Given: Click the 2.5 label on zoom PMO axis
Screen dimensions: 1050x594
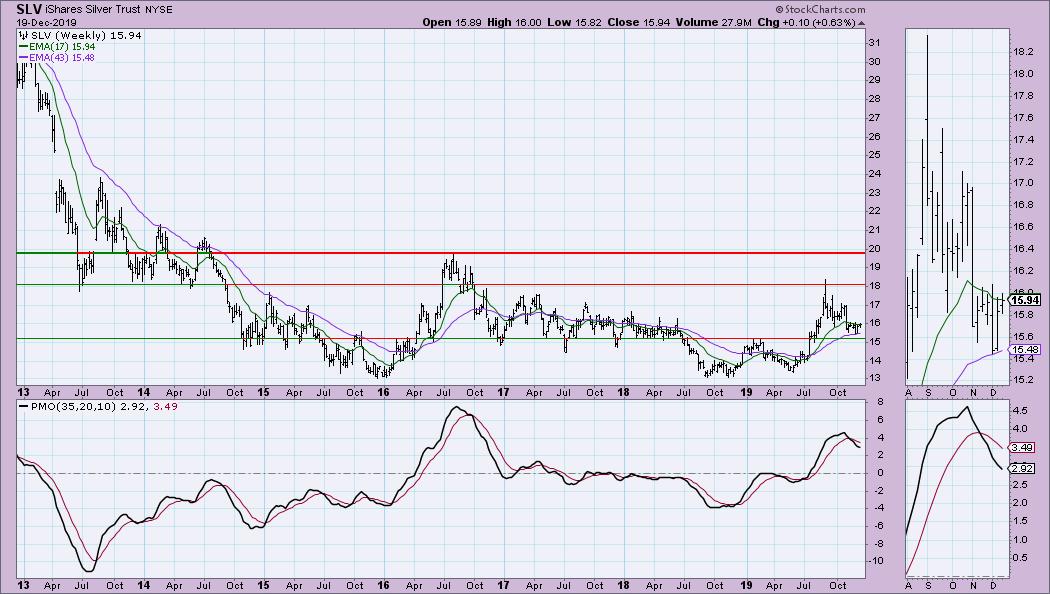Looking at the screenshot, I should (x=1020, y=484).
